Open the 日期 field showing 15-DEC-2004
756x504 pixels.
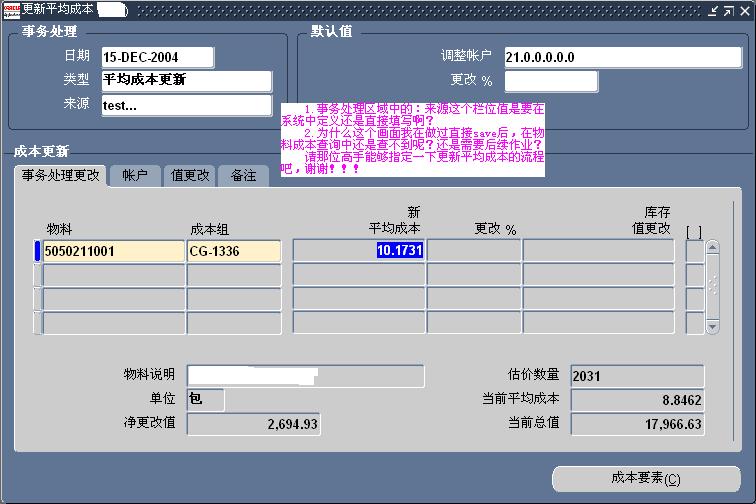[x=157, y=57]
